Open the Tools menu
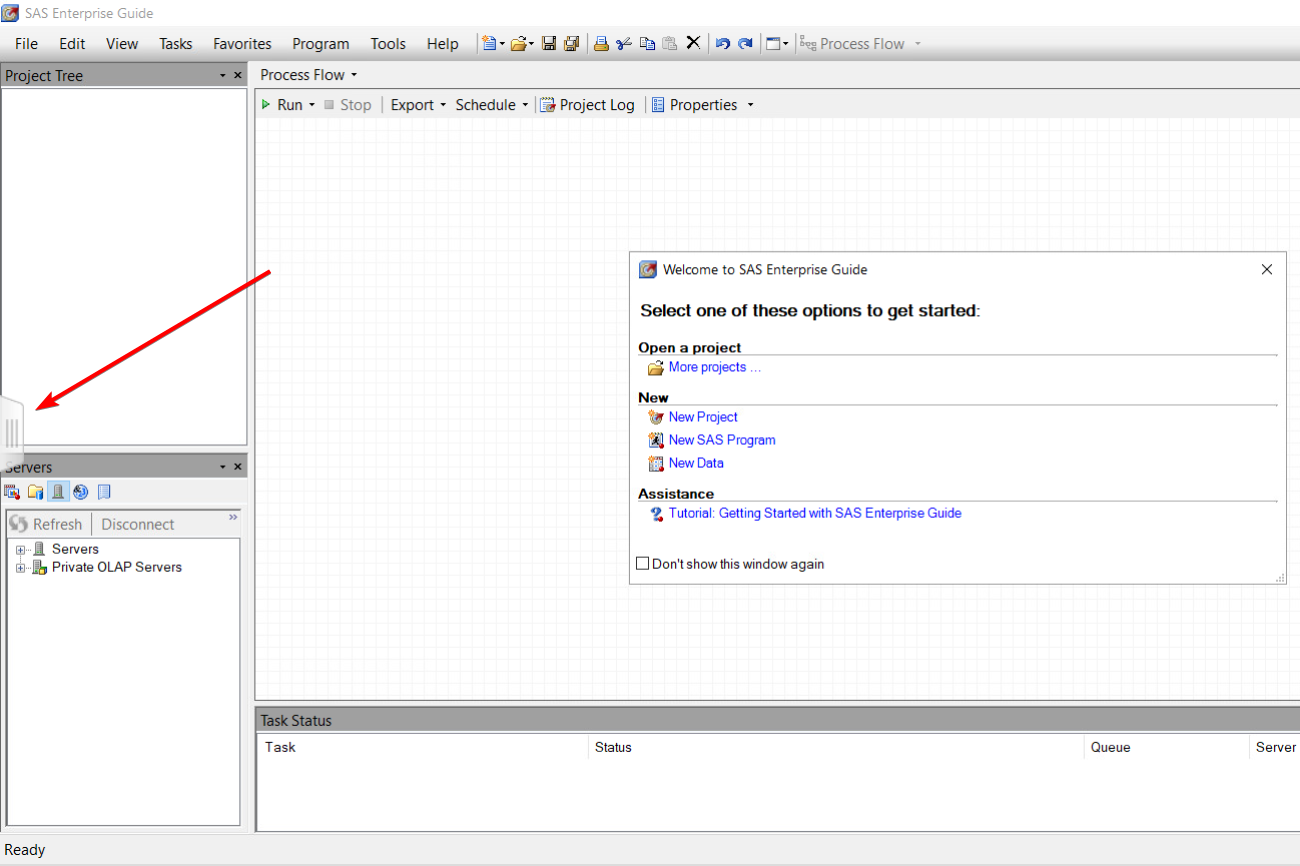 388,44
